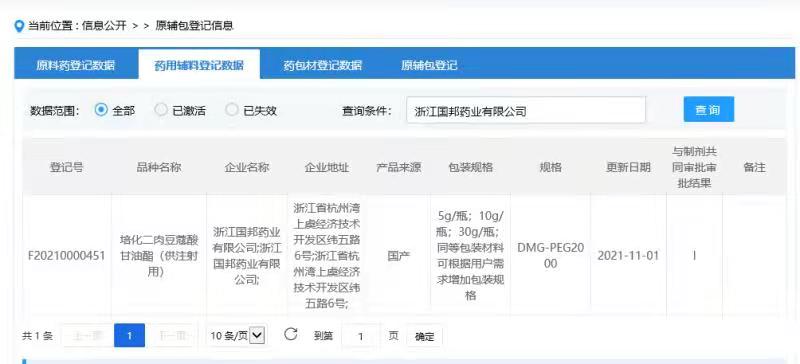Switch to the 药用辅料登记数据 tab
This screenshot has width=800, height=364.
(199, 65)
